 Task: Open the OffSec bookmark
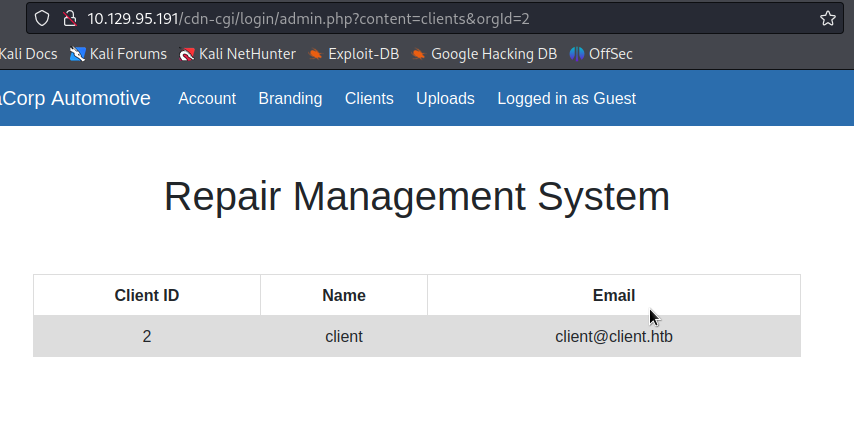pyautogui.click(x=601, y=54)
